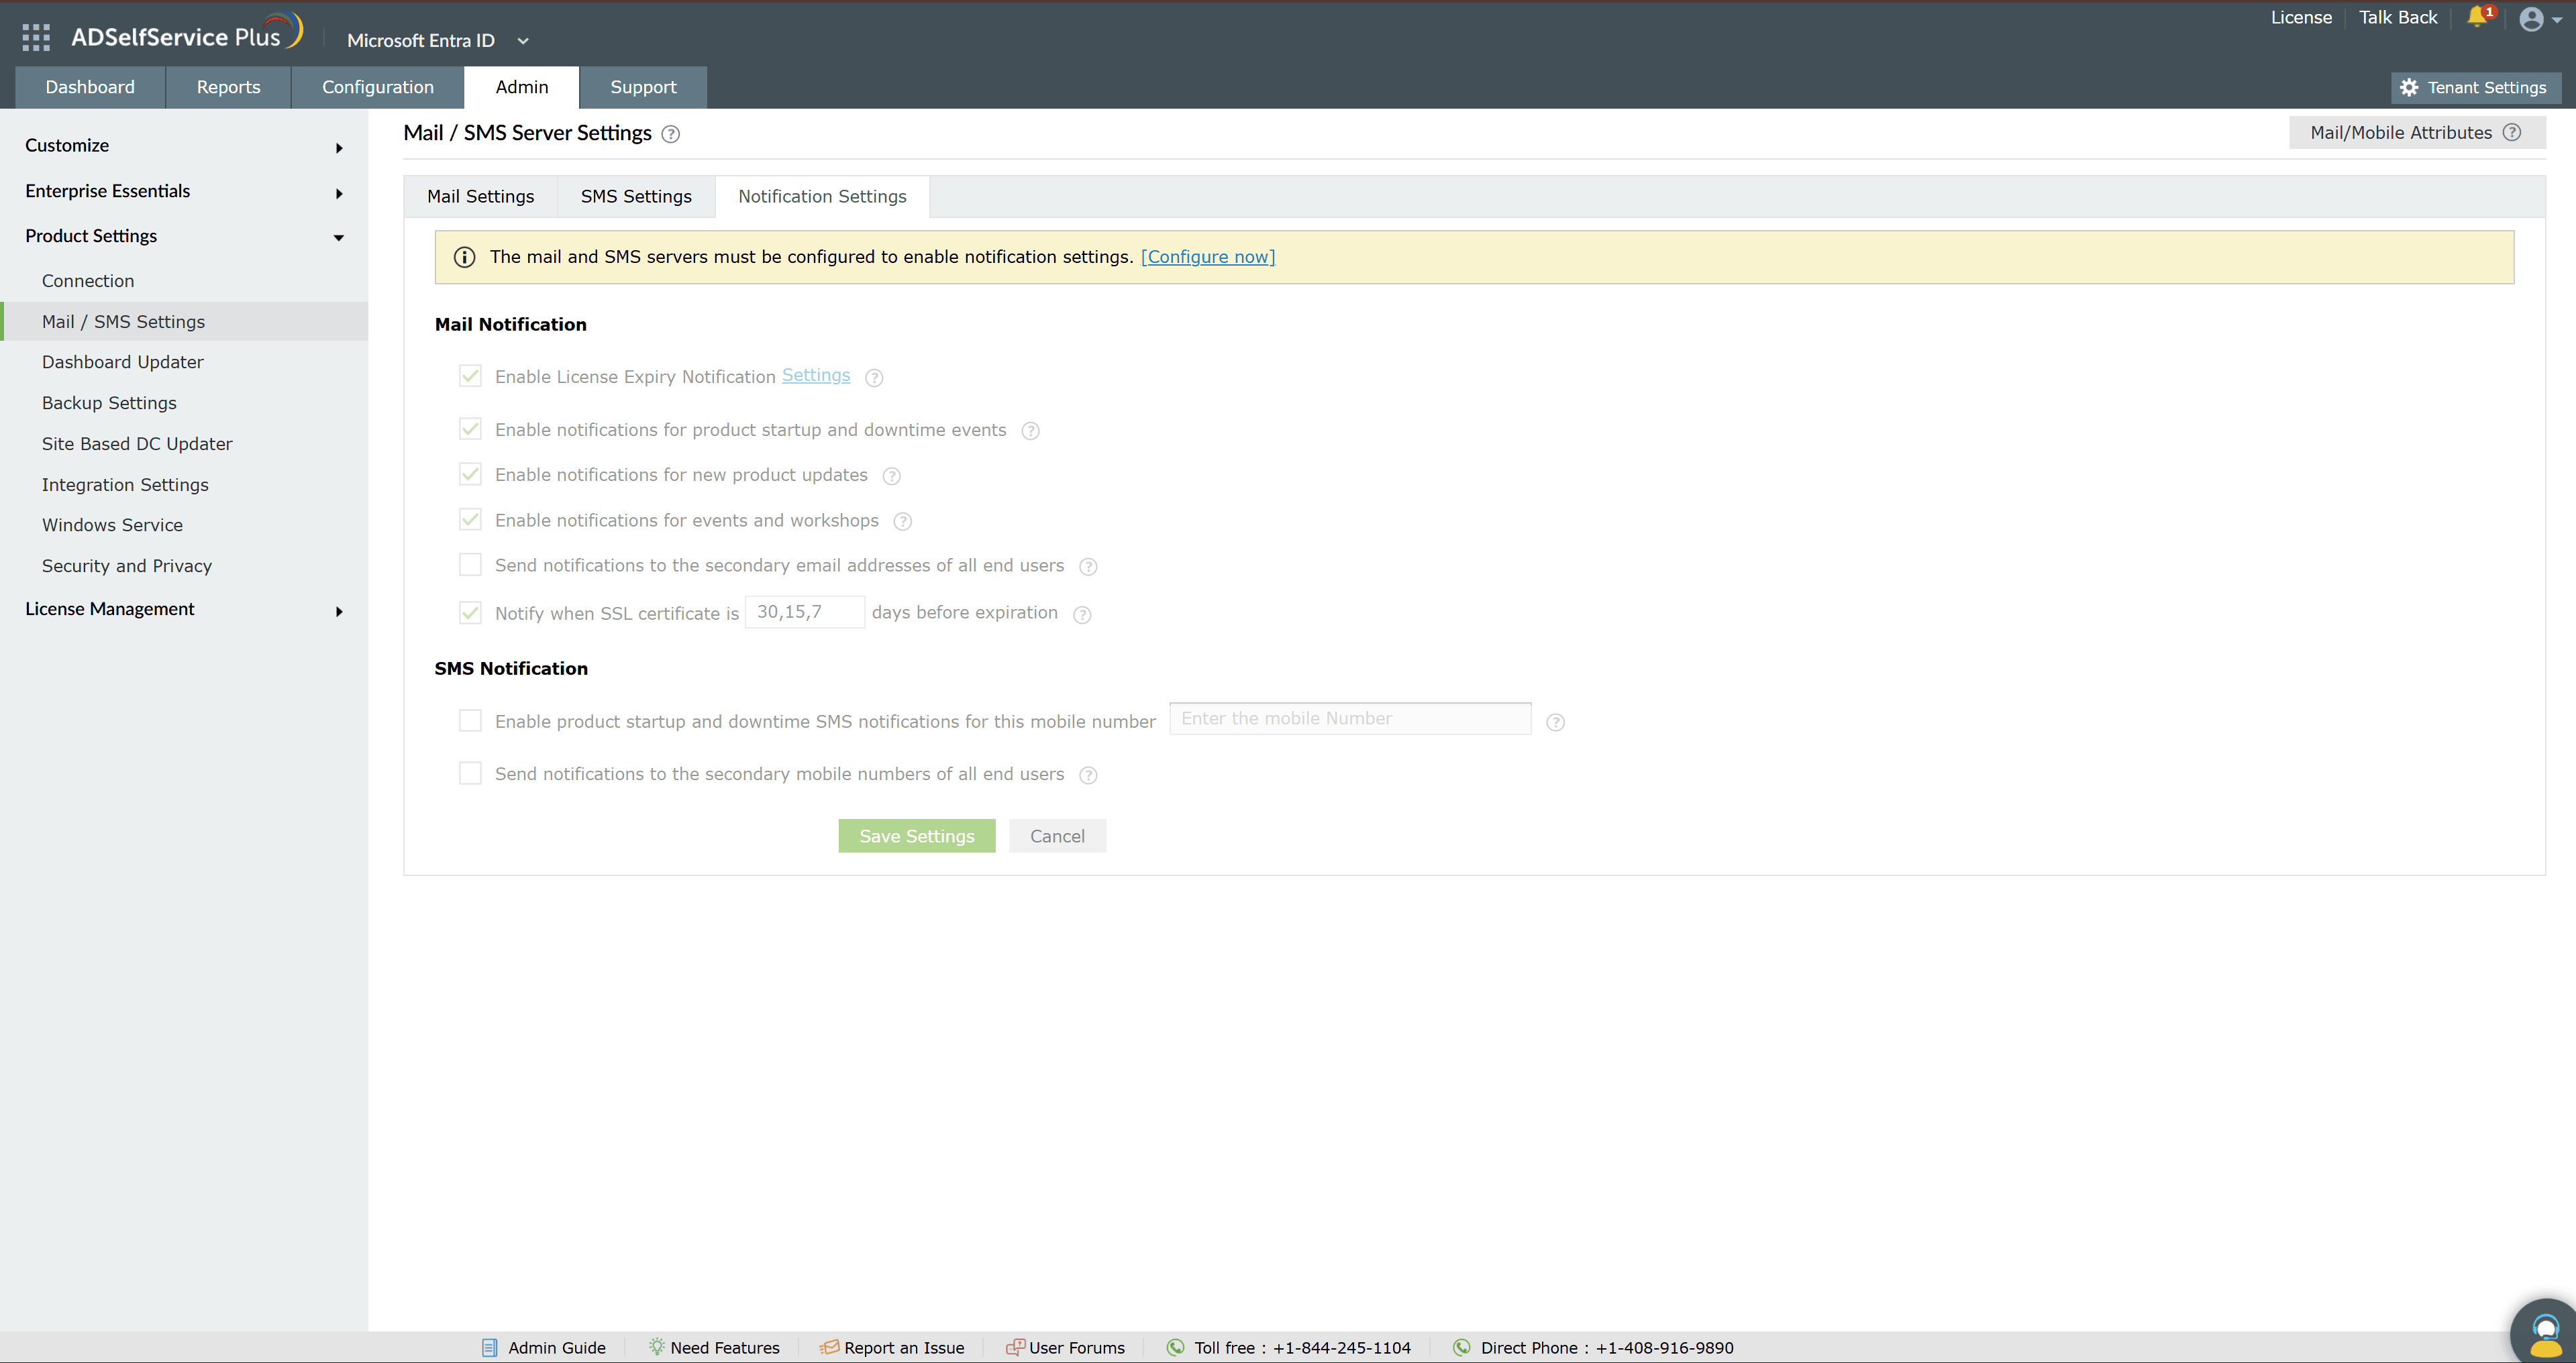Open the Mail Settings tab
Image resolution: width=2576 pixels, height=1363 pixels.
pyautogui.click(x=480, y=197)
